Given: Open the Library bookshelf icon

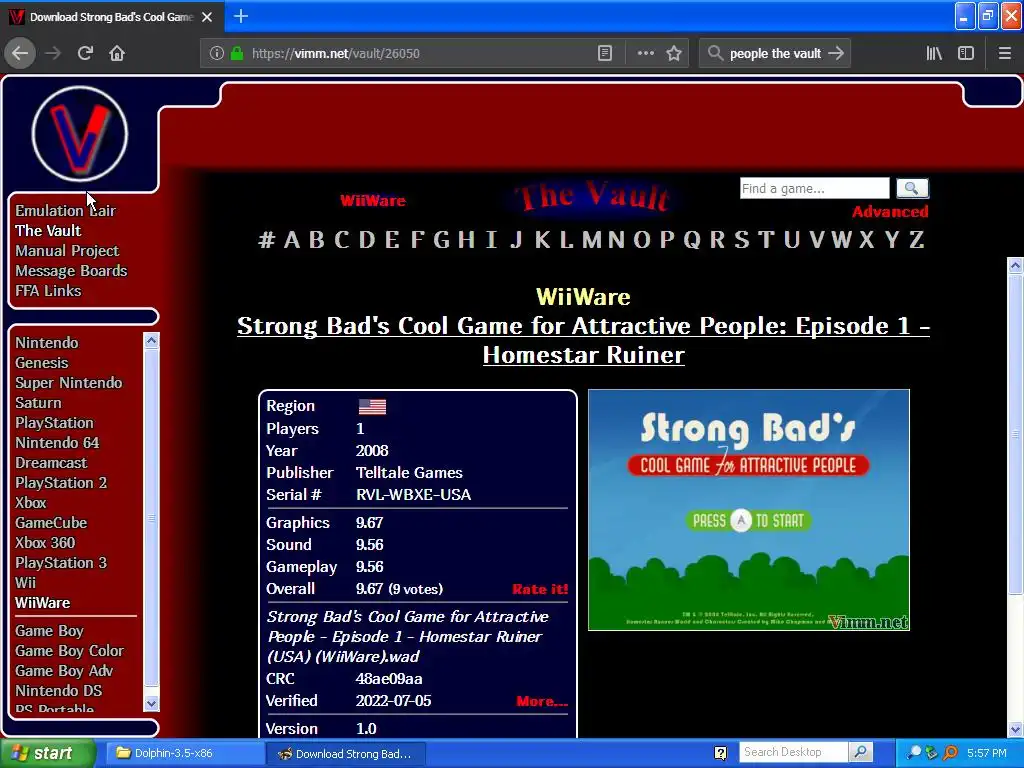Looking at the screenshot, I should click(x=934, y=54).
